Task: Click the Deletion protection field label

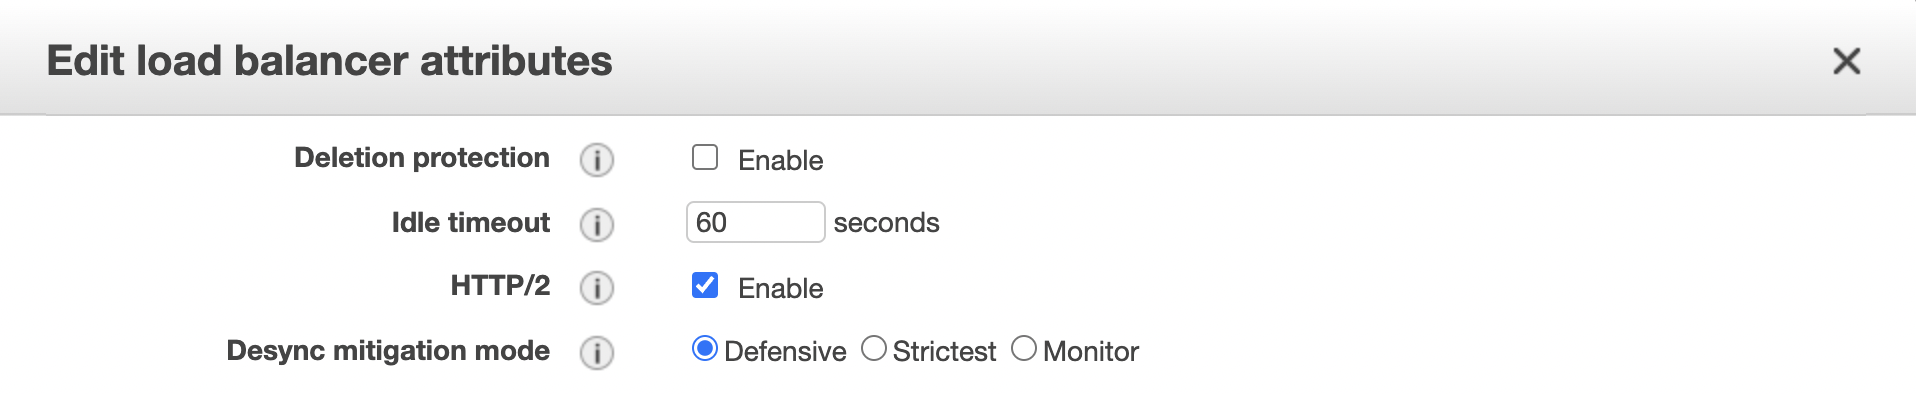Action: tap(422, 158)
